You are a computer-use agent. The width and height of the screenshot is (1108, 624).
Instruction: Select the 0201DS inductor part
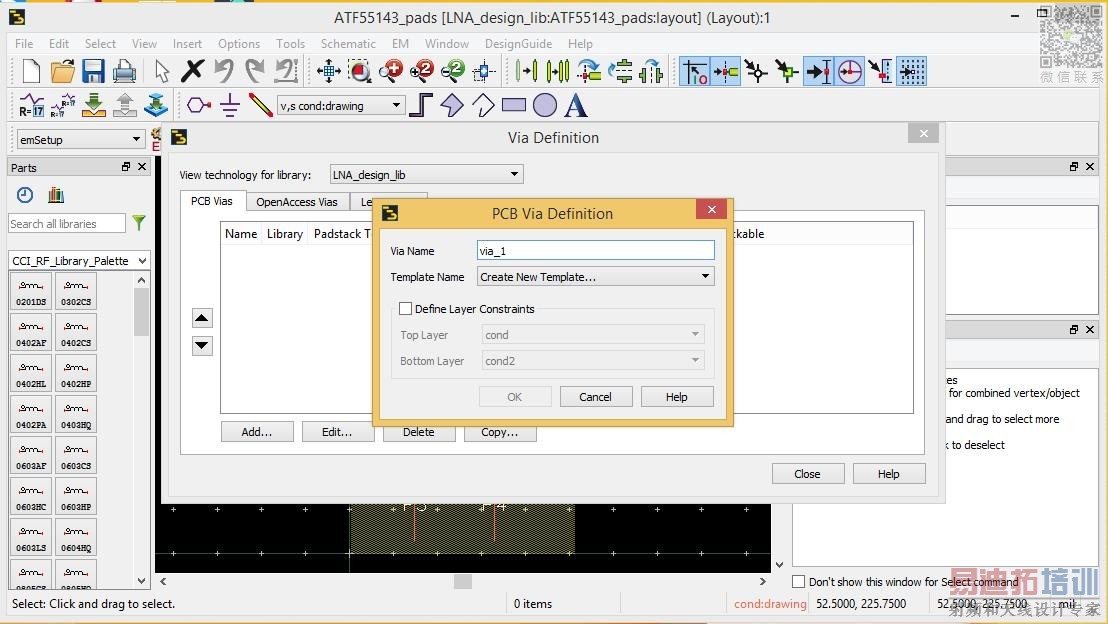click(x=31, y=291)
